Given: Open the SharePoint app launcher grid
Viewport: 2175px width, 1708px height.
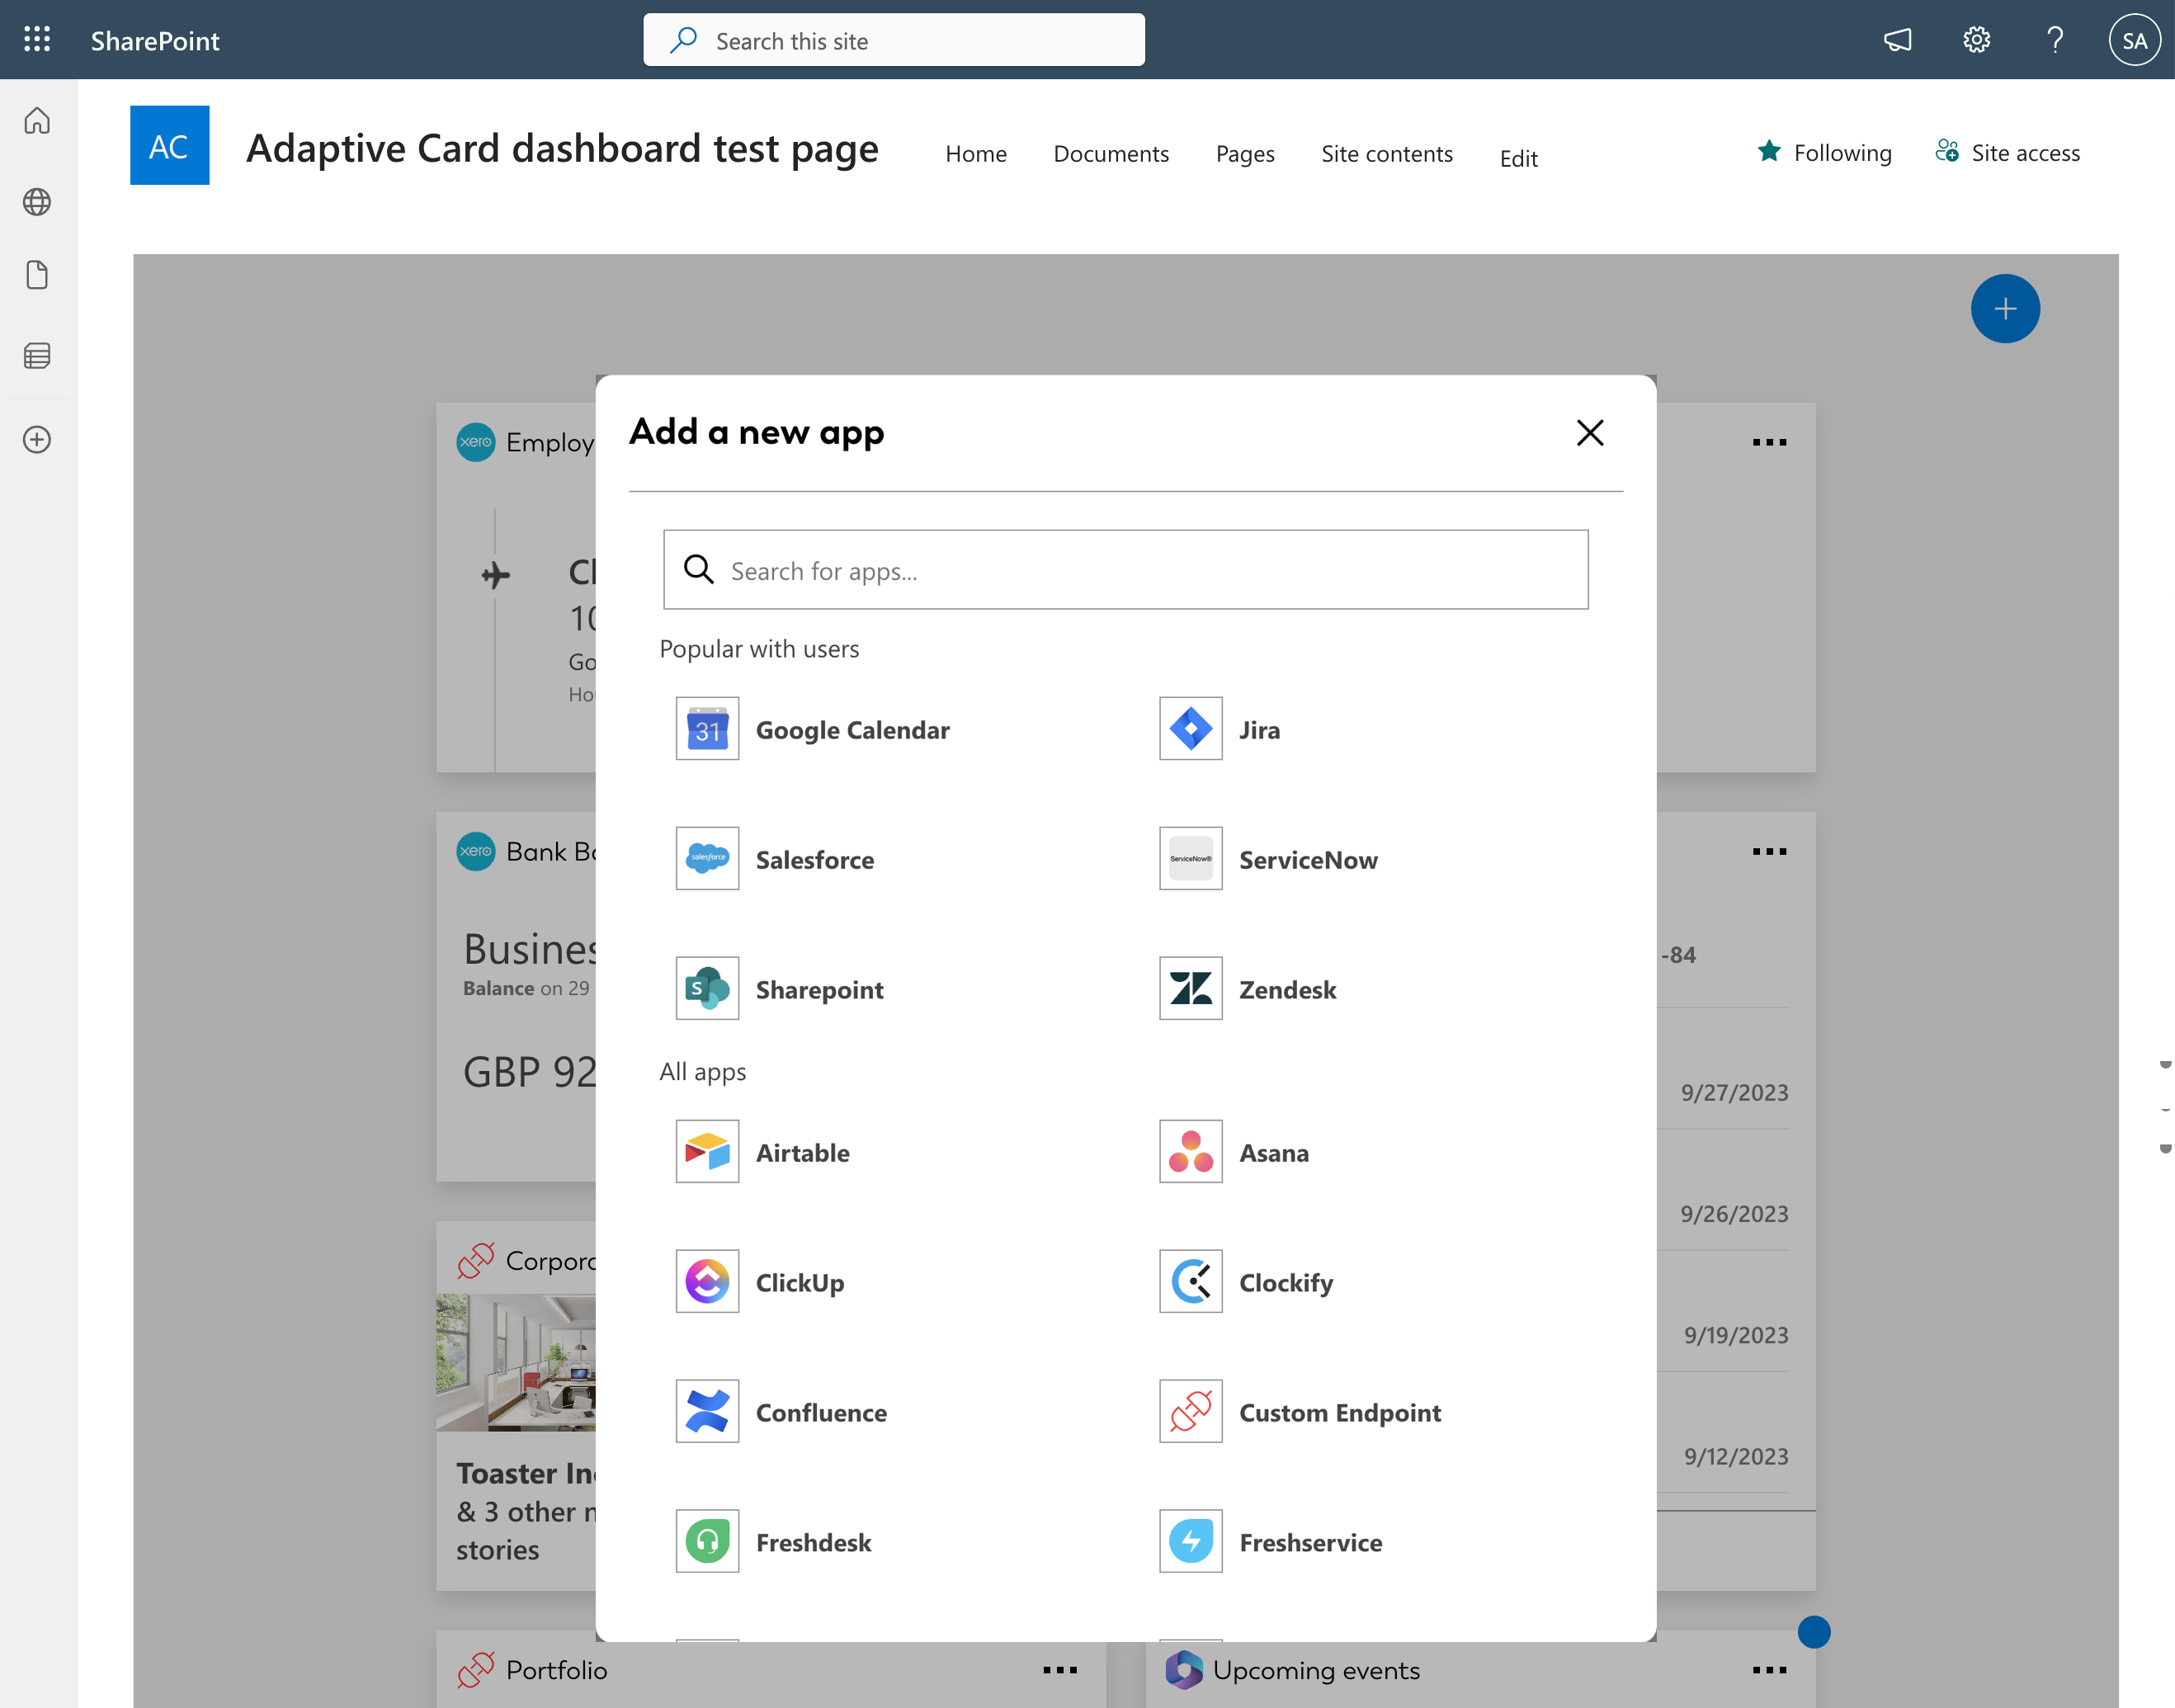Looking at the screenshot, I should pos(37,40).
